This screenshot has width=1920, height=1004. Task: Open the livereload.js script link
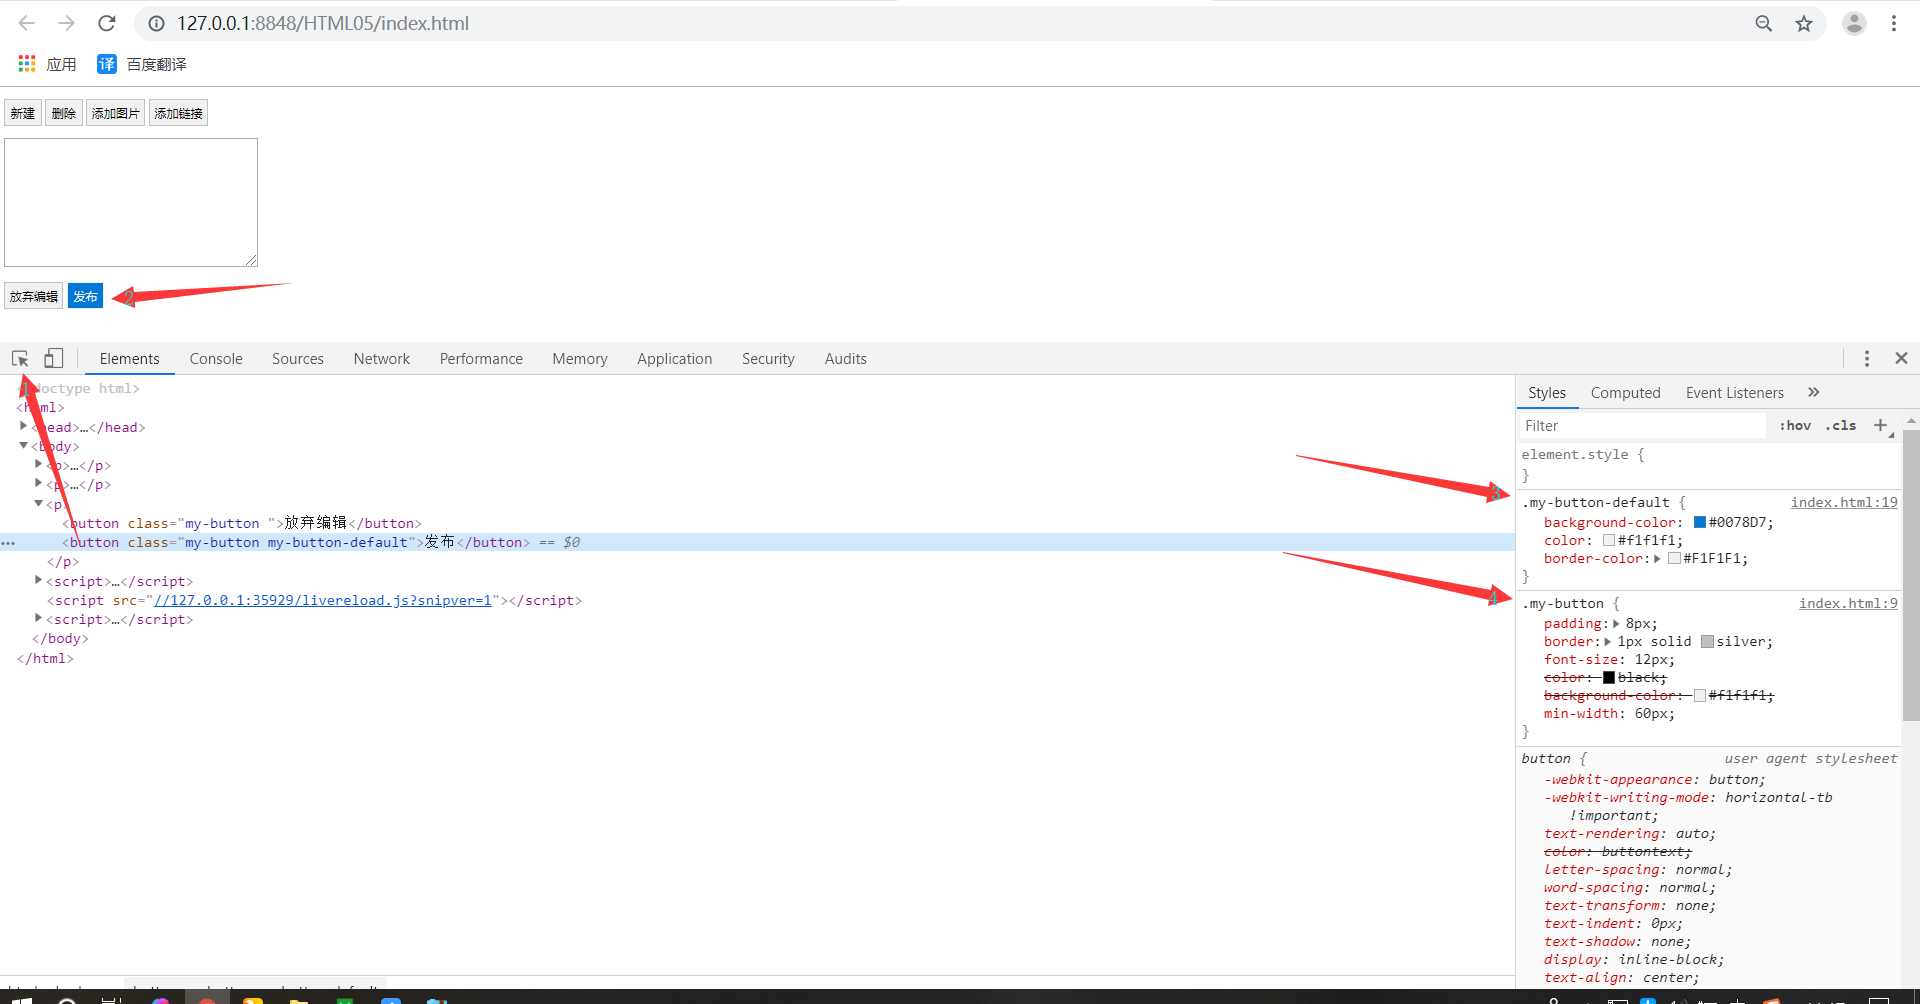(323, 600)
